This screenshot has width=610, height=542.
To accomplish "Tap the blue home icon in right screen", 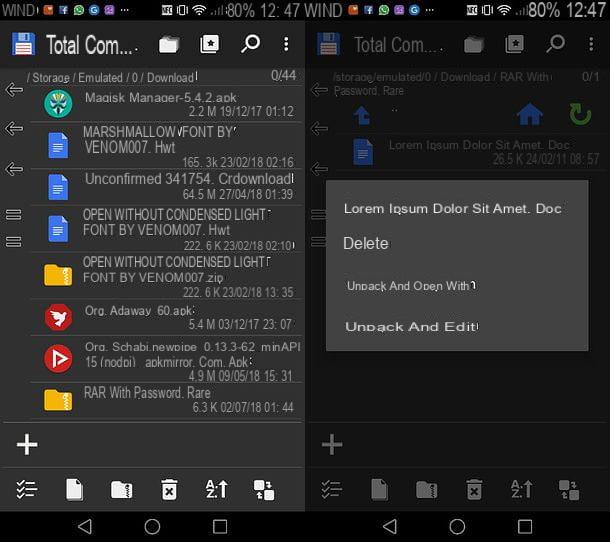I will click(x=529, y=114).
